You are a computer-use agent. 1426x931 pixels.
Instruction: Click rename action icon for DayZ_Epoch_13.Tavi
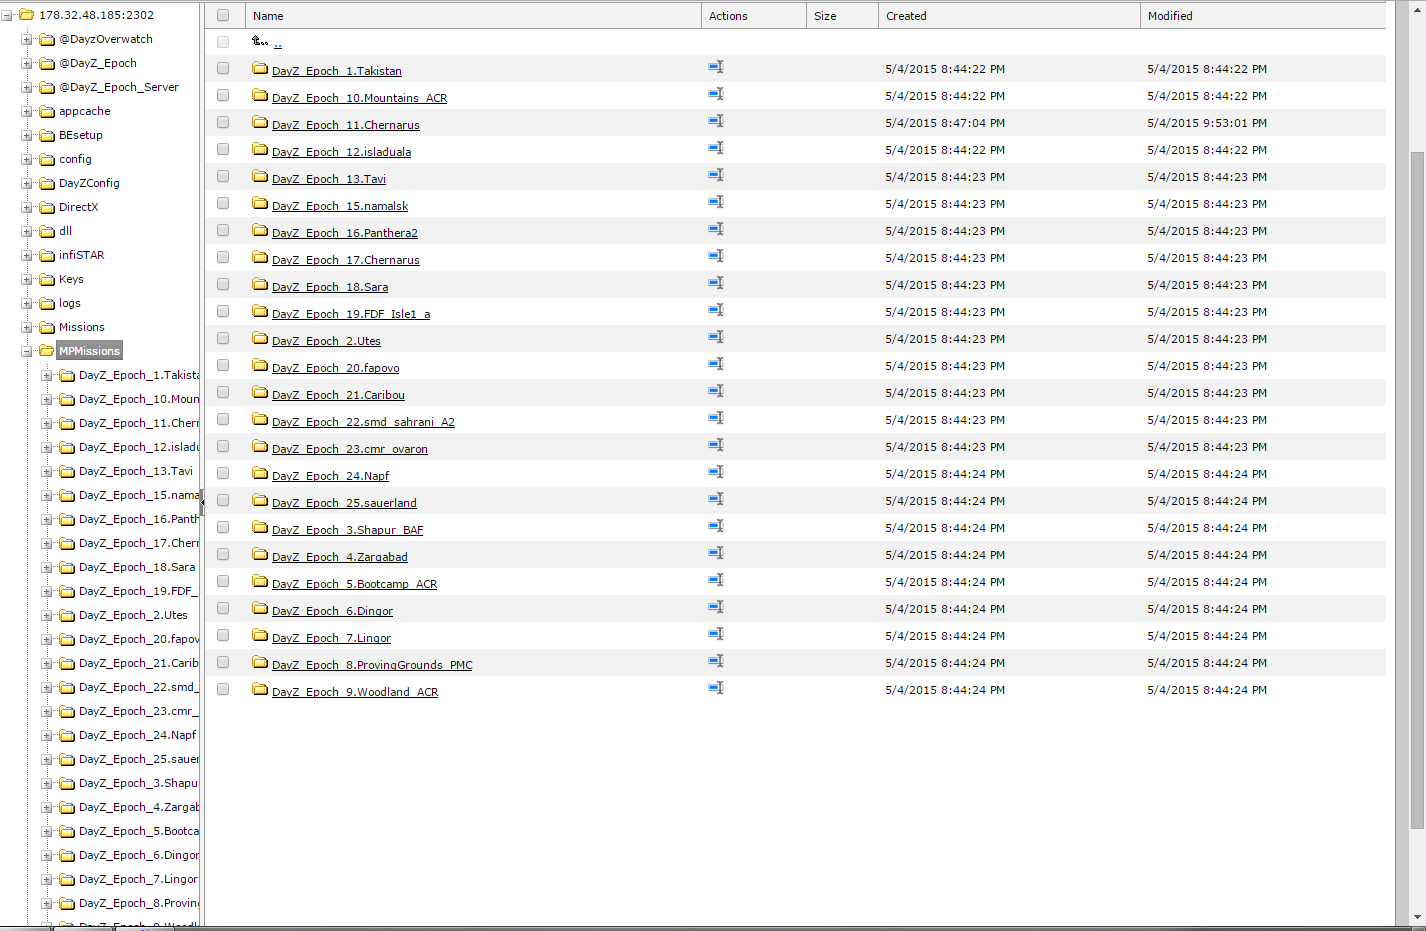pos(716,175)
